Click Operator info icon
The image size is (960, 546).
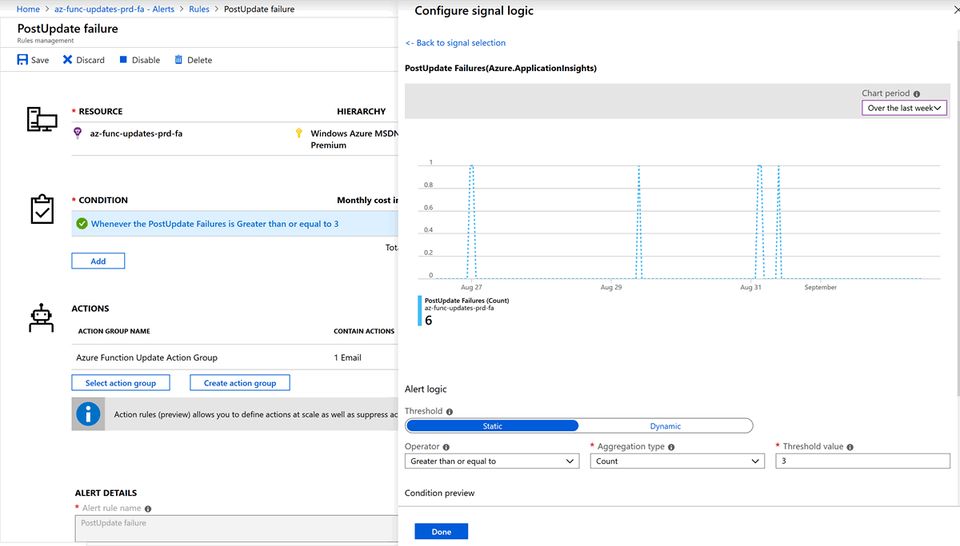[446, 447]
